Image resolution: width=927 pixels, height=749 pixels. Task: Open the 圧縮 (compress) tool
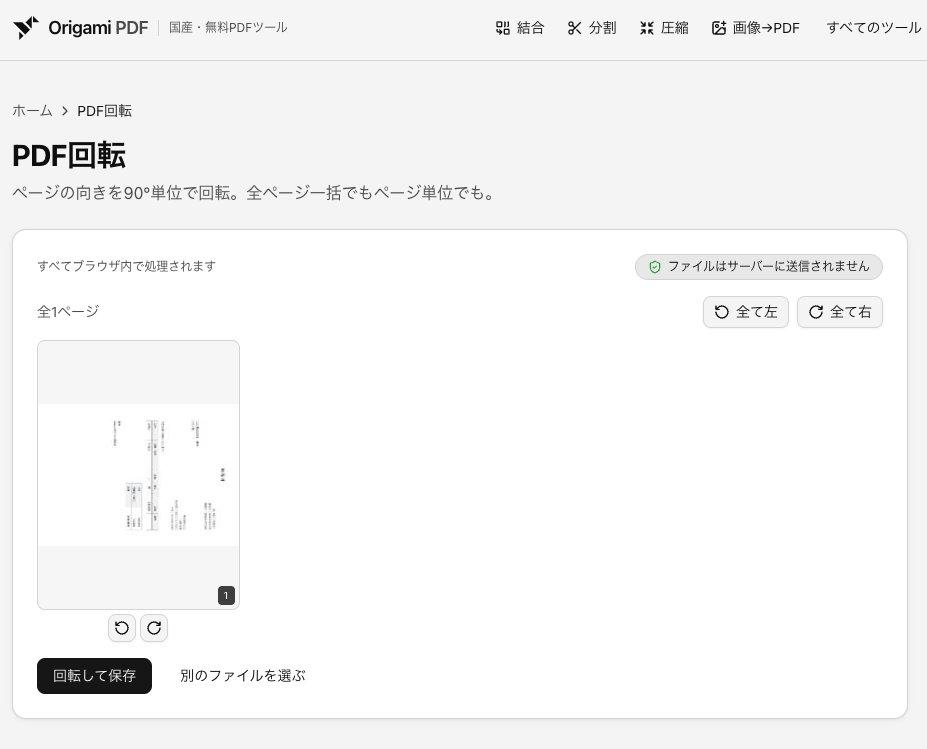[664, 28]
